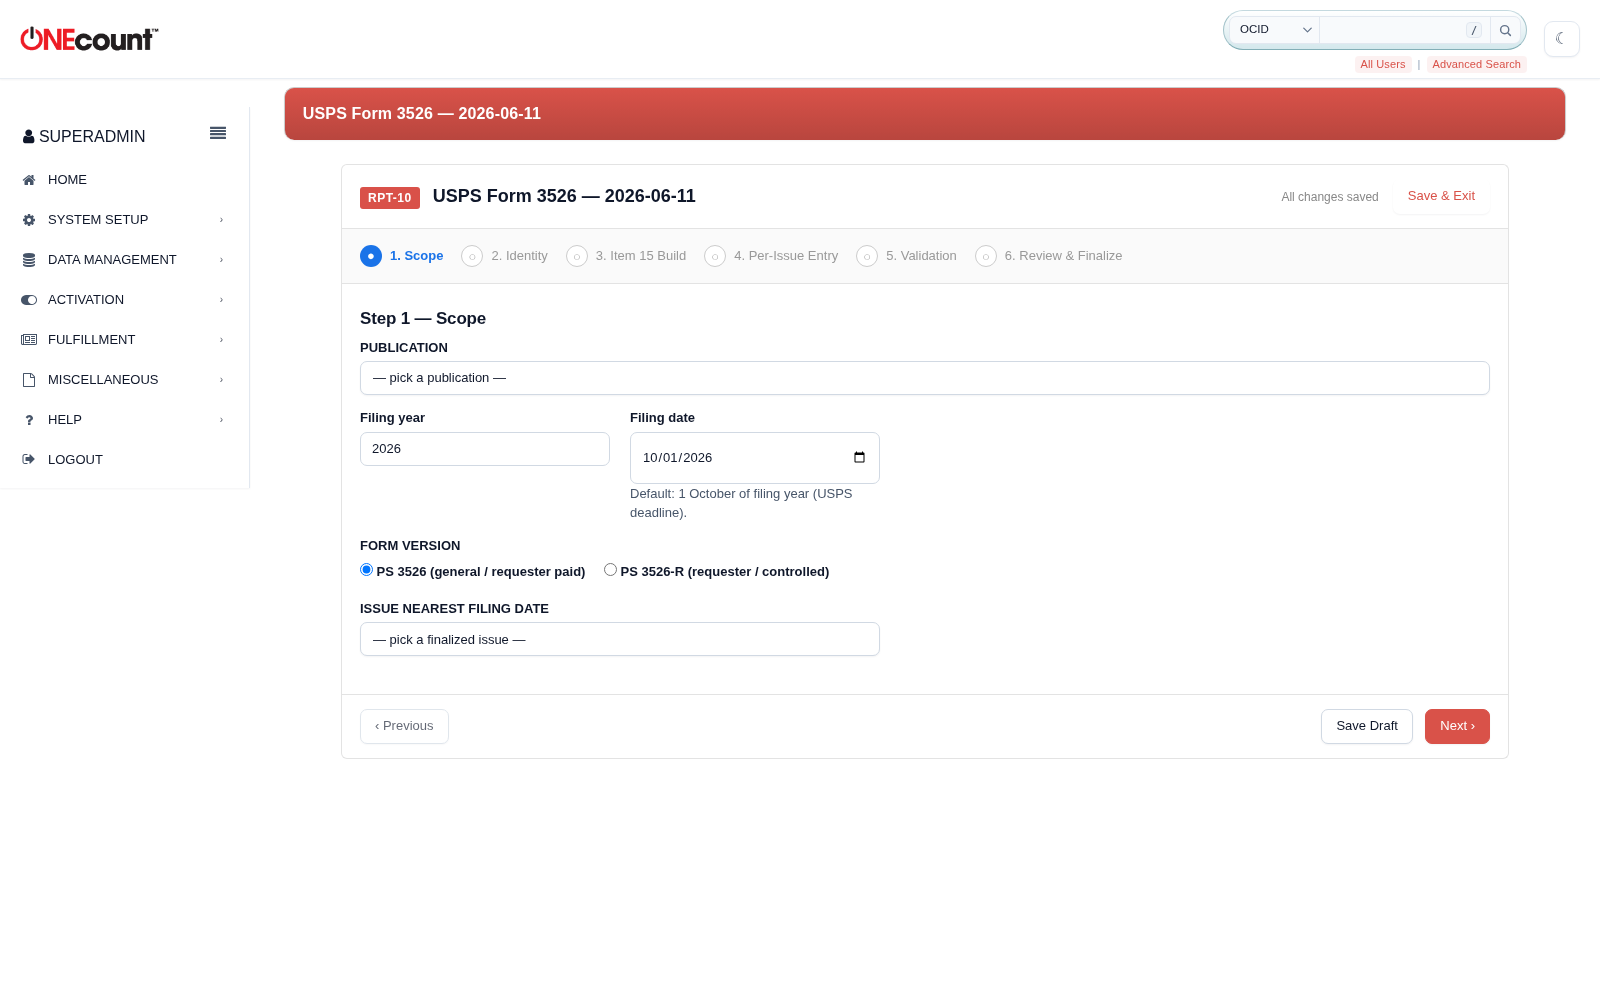Expand Fulfillment submenu chevron
This screenshot has height=1000, width=1600.
click(221, 340)
